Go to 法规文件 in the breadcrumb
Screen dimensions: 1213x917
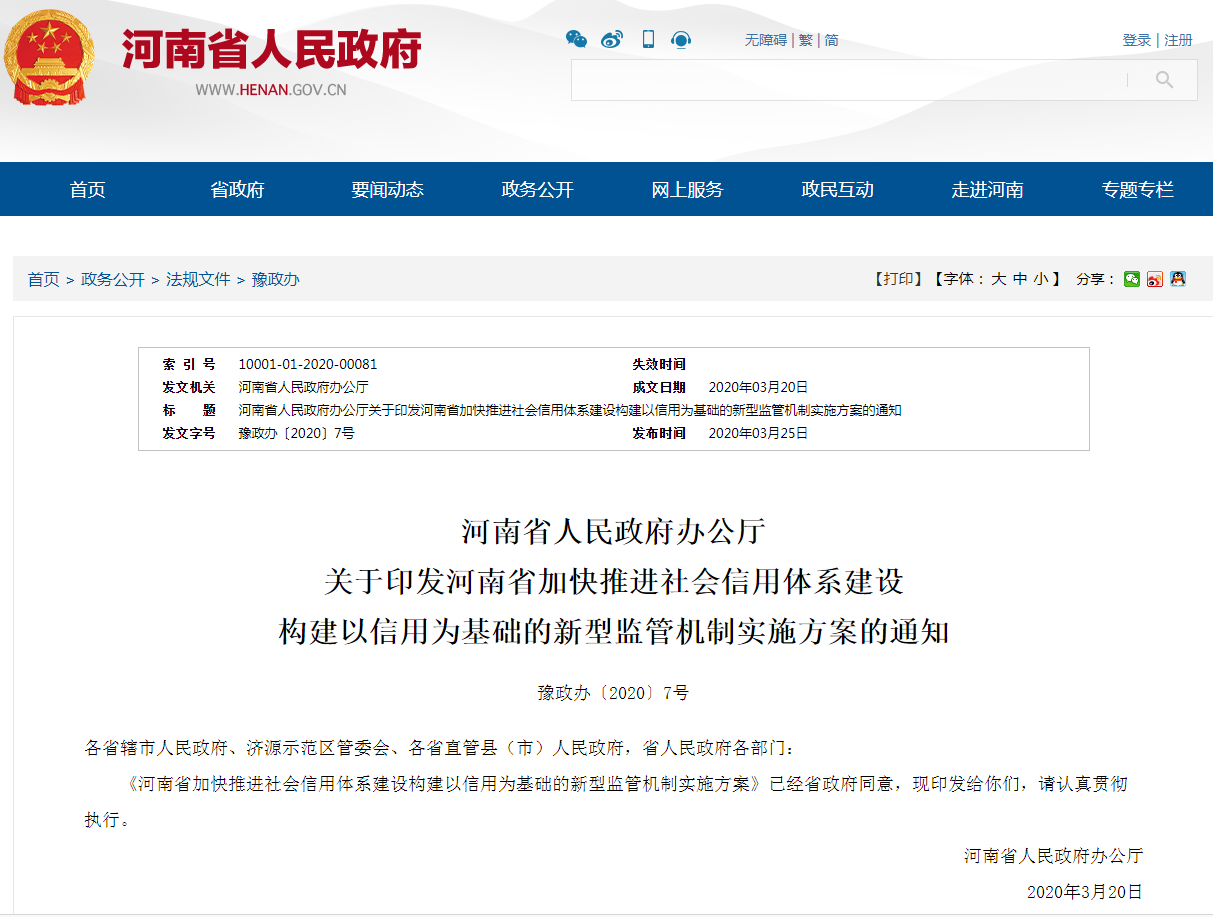point(198,279)
